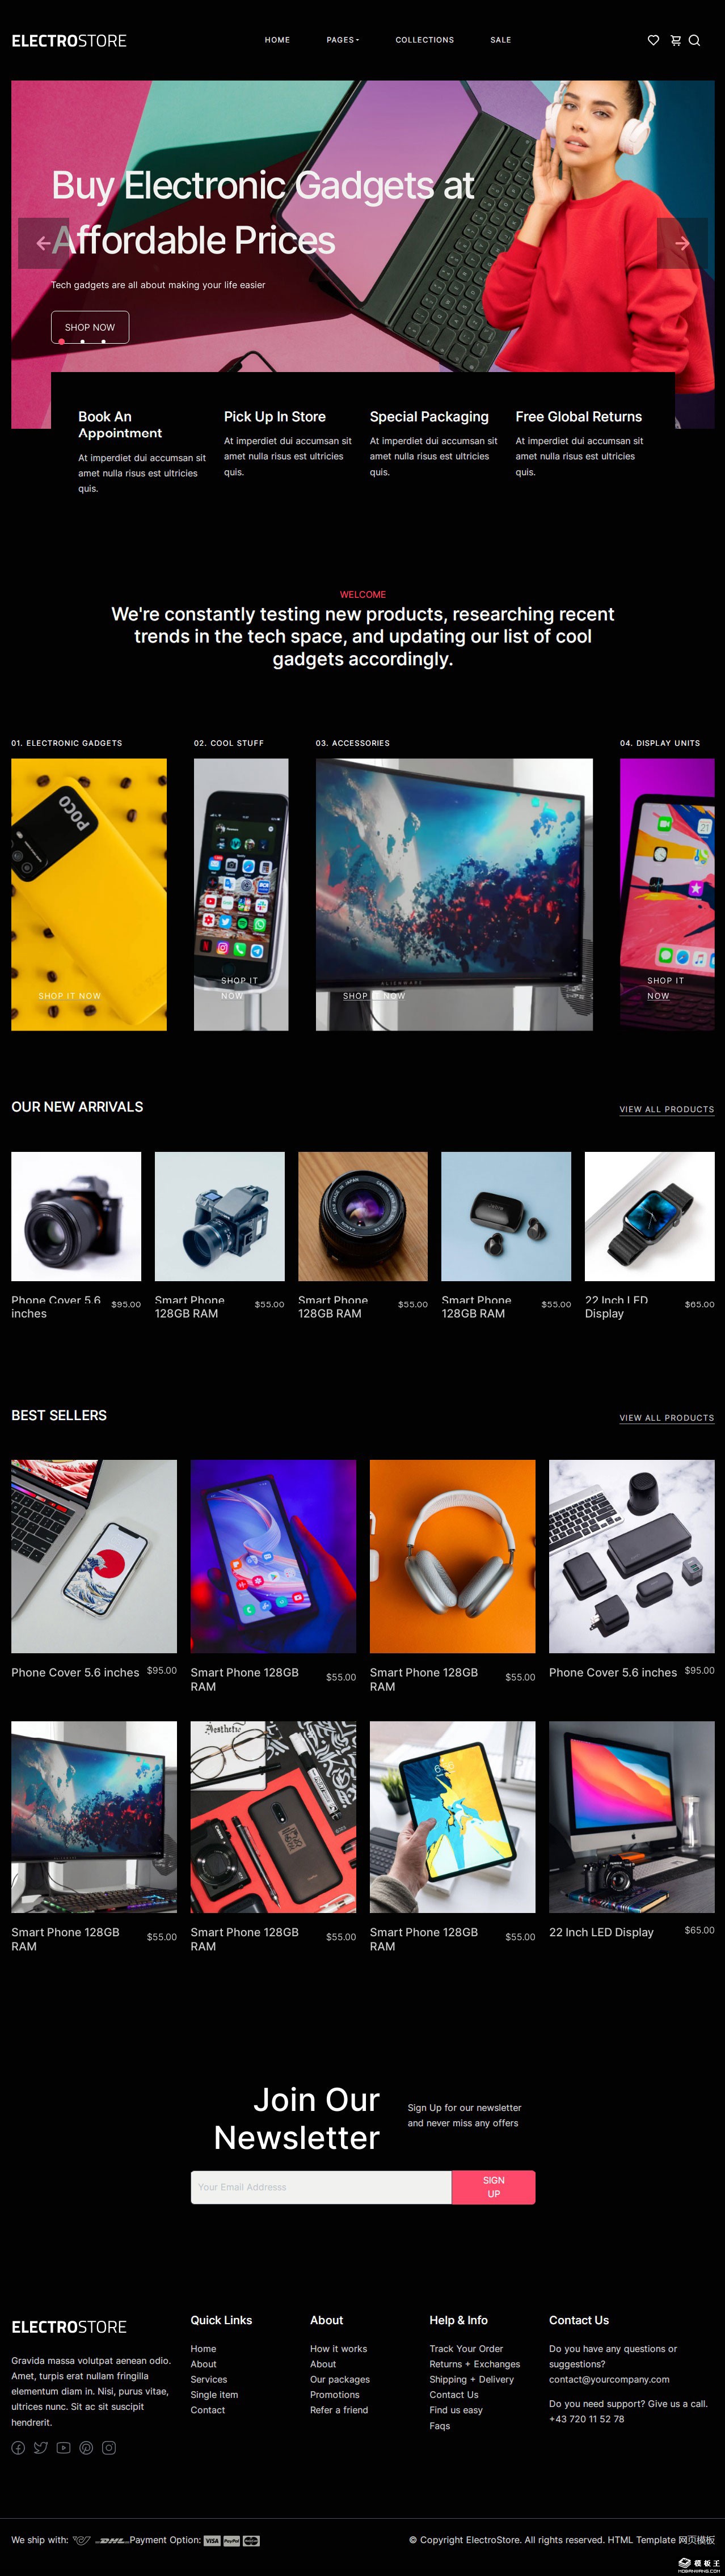Open the Instagram icon in footer
725x2576 pixels.
tap(109, 2448)
